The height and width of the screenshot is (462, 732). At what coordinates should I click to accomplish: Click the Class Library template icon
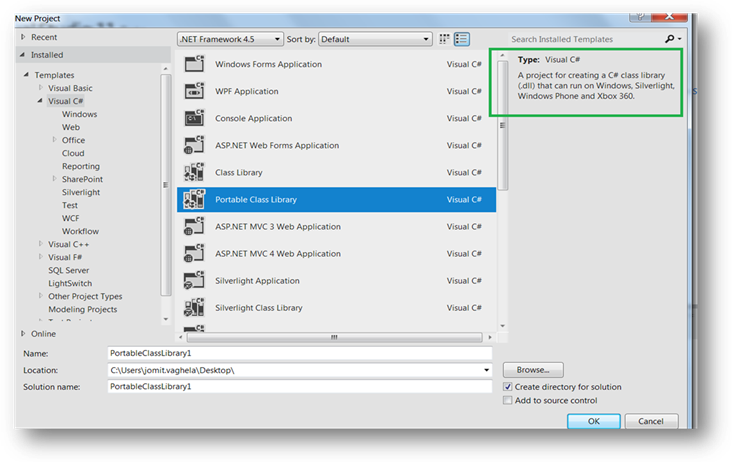(194, 172)
